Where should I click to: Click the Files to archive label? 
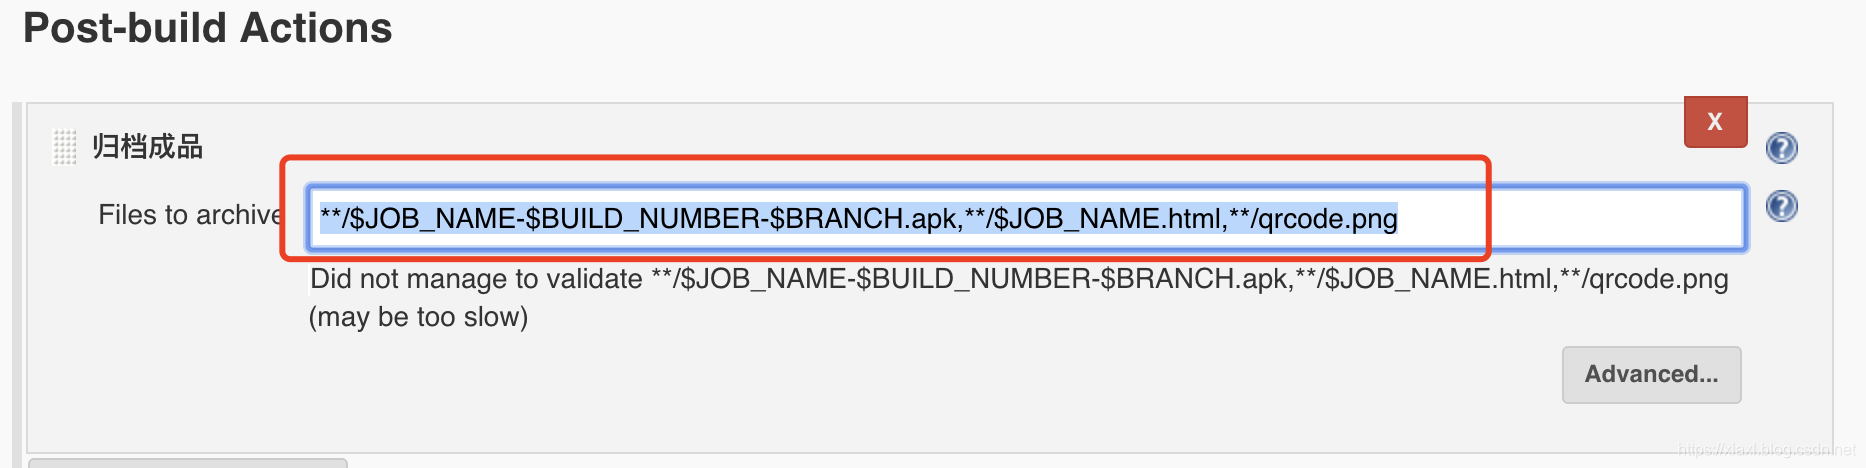190,215
